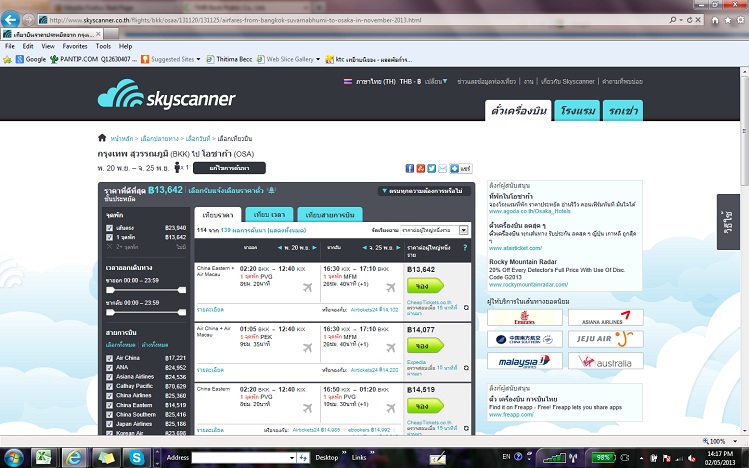The image size is (749, 468).
Task: Go to next return date after 25 พ.ย.
Action: [x=398, y=247]
